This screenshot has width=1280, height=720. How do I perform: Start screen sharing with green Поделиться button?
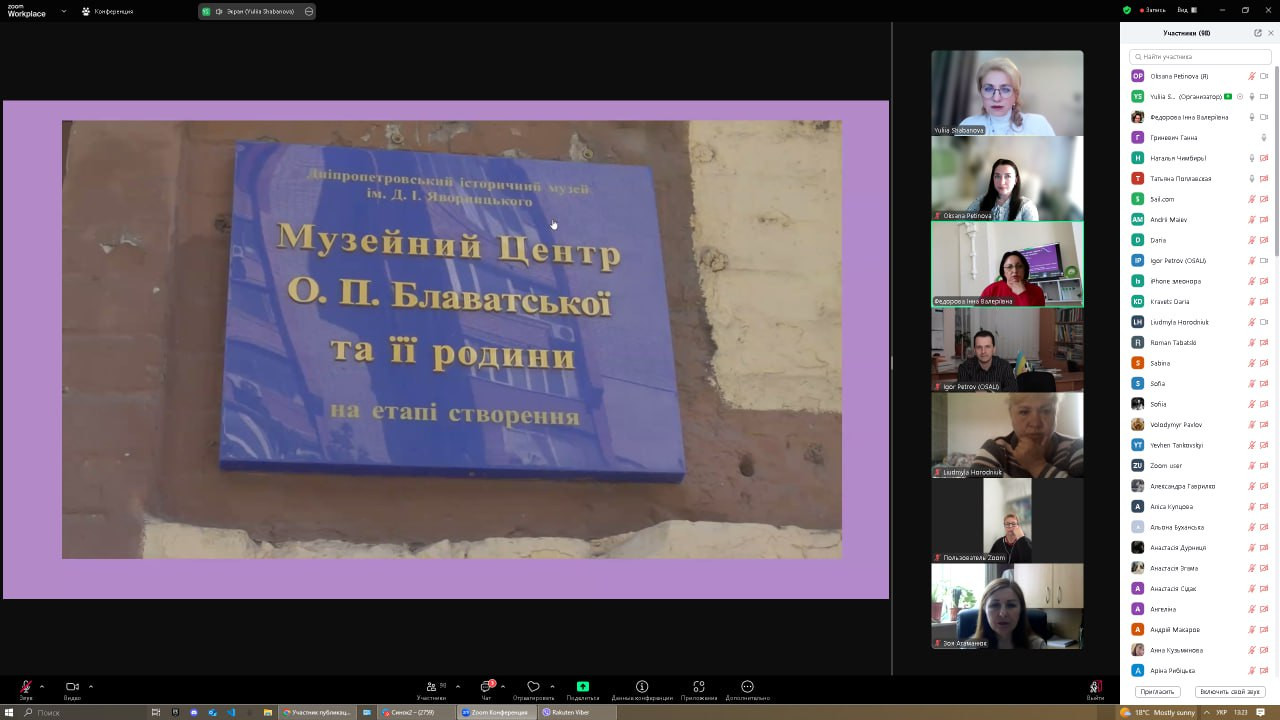[x=583, y=690]
